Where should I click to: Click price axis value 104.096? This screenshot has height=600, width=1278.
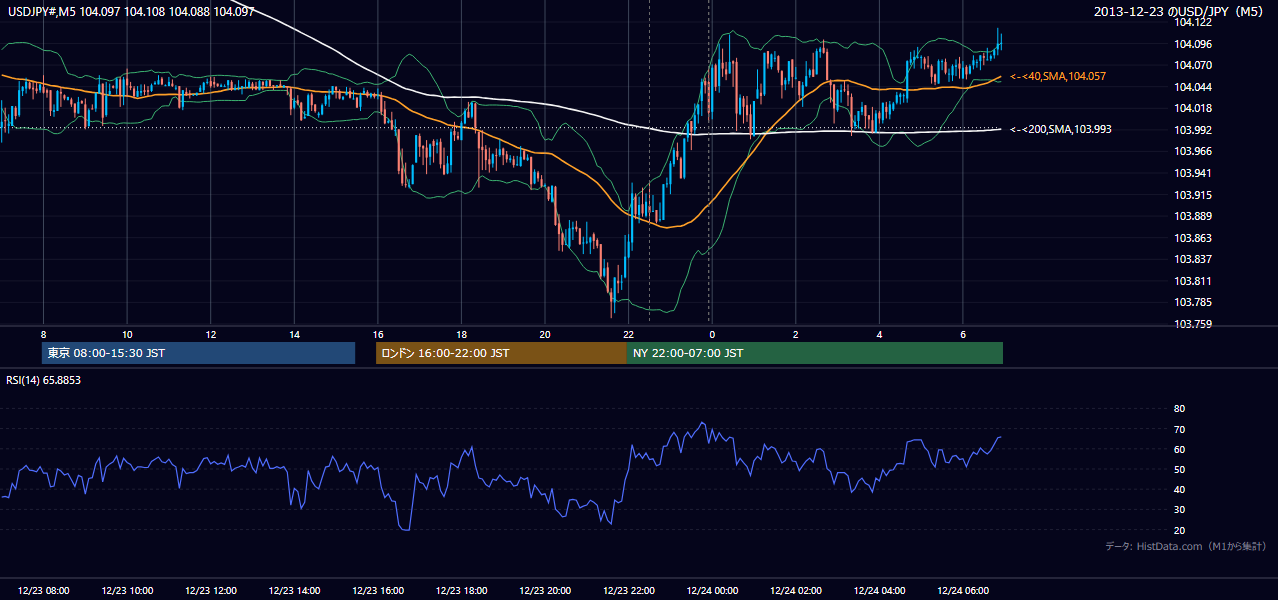[1193, 44]
